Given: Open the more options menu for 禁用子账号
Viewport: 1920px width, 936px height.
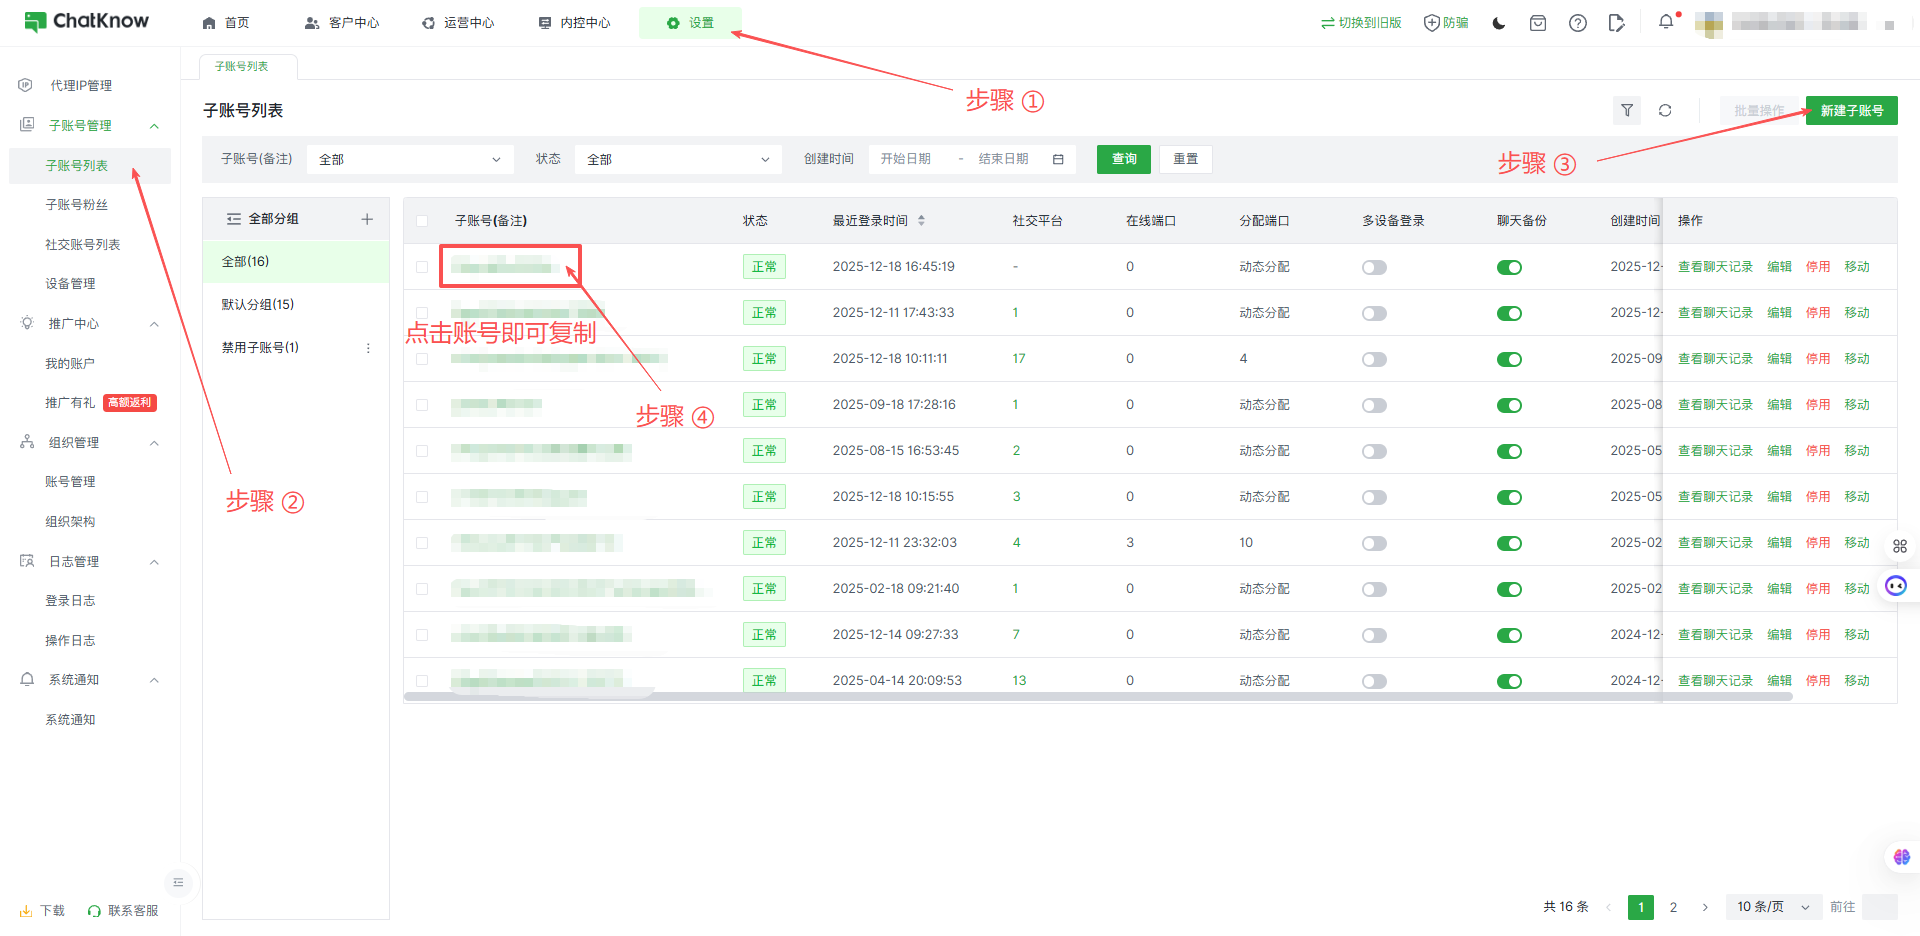Looking at the screenshot, I should click(x=368, y=348).
